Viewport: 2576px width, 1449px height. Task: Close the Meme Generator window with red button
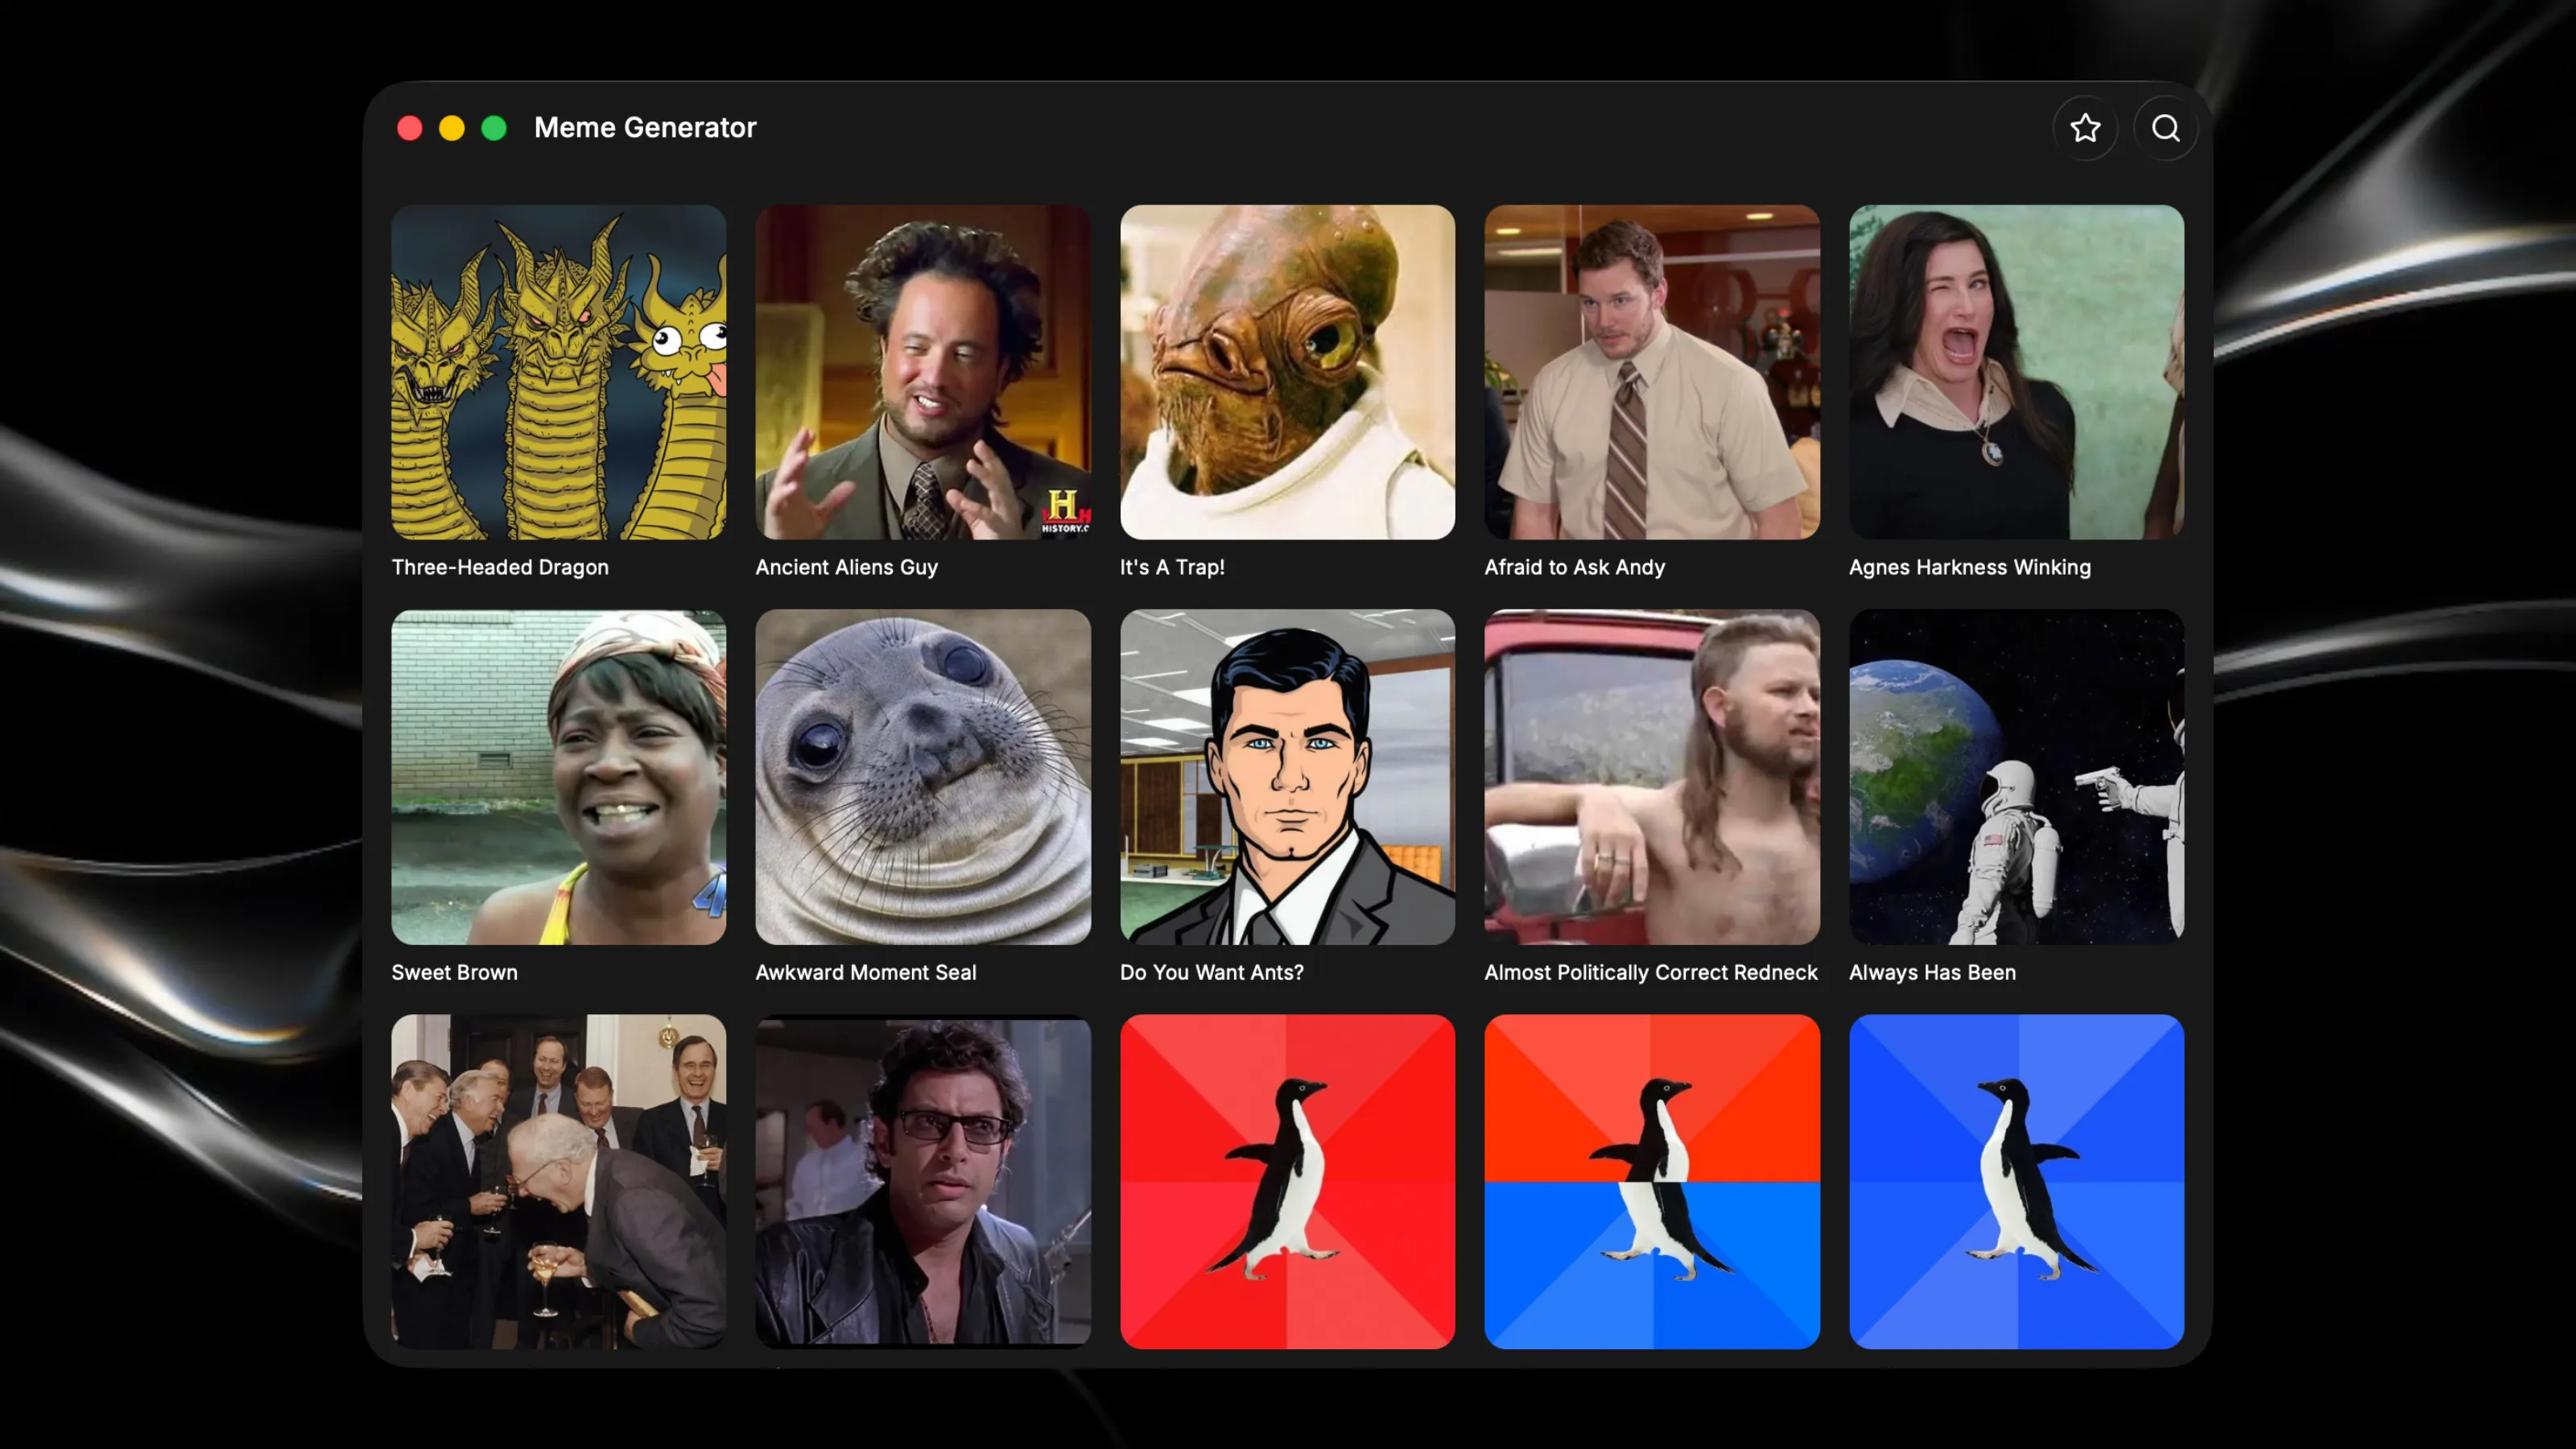point(409,128)
